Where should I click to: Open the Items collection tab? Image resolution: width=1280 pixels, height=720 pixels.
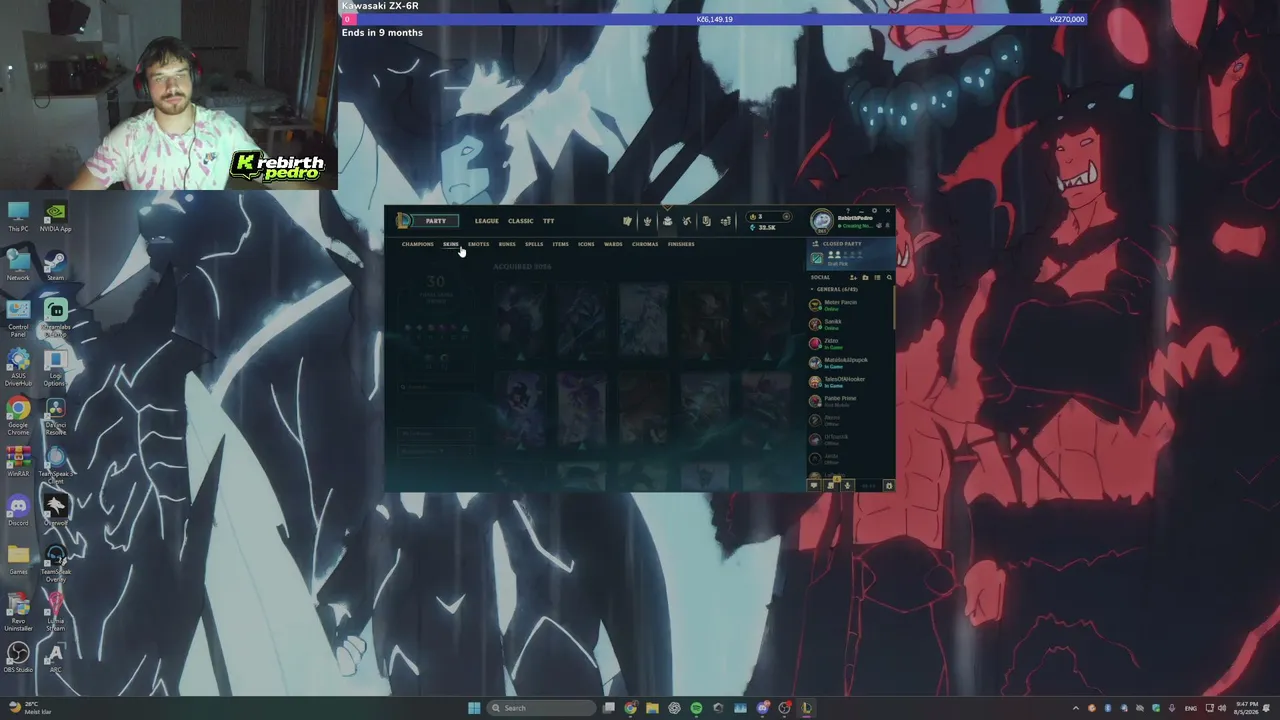(560, 244)
